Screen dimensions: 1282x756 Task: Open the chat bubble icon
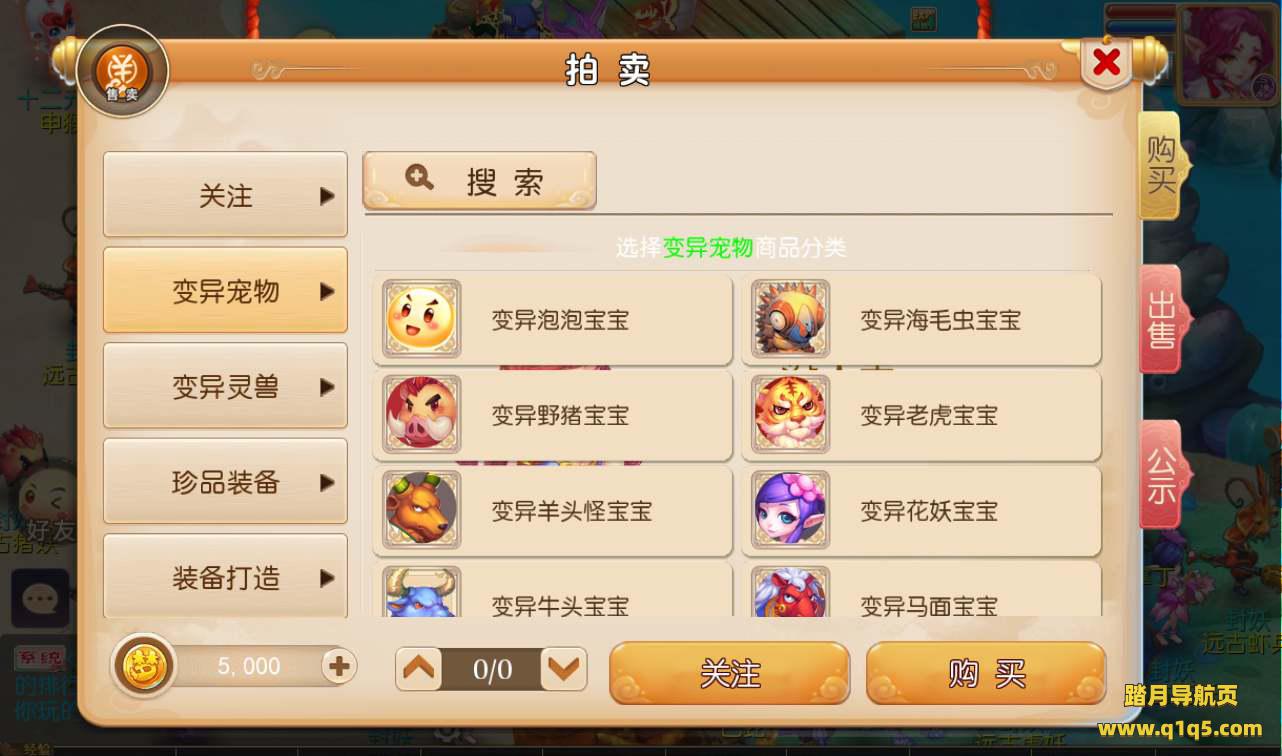click(x=40, y=599)
